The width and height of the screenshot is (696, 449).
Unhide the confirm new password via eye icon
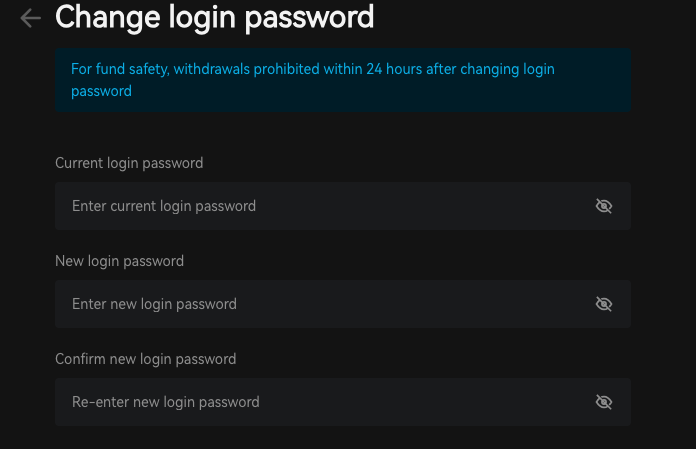click(604, 402)
